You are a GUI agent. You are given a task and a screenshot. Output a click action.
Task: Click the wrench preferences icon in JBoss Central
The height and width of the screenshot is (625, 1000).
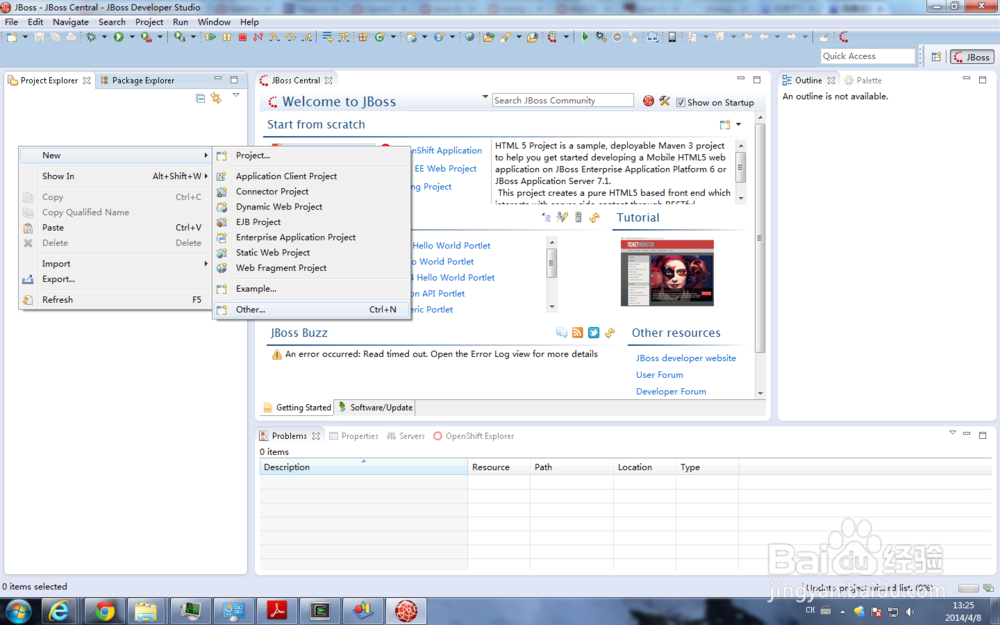click(665, 101)
